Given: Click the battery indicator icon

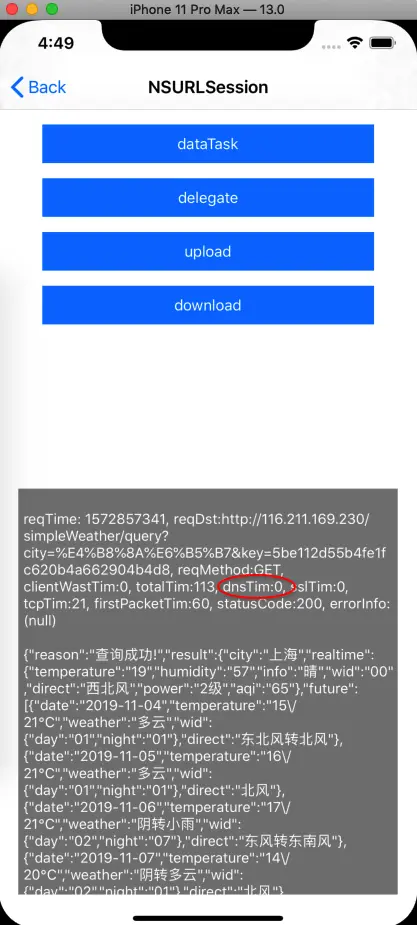Looking at the screenshot, I should (x=383, y=43).
